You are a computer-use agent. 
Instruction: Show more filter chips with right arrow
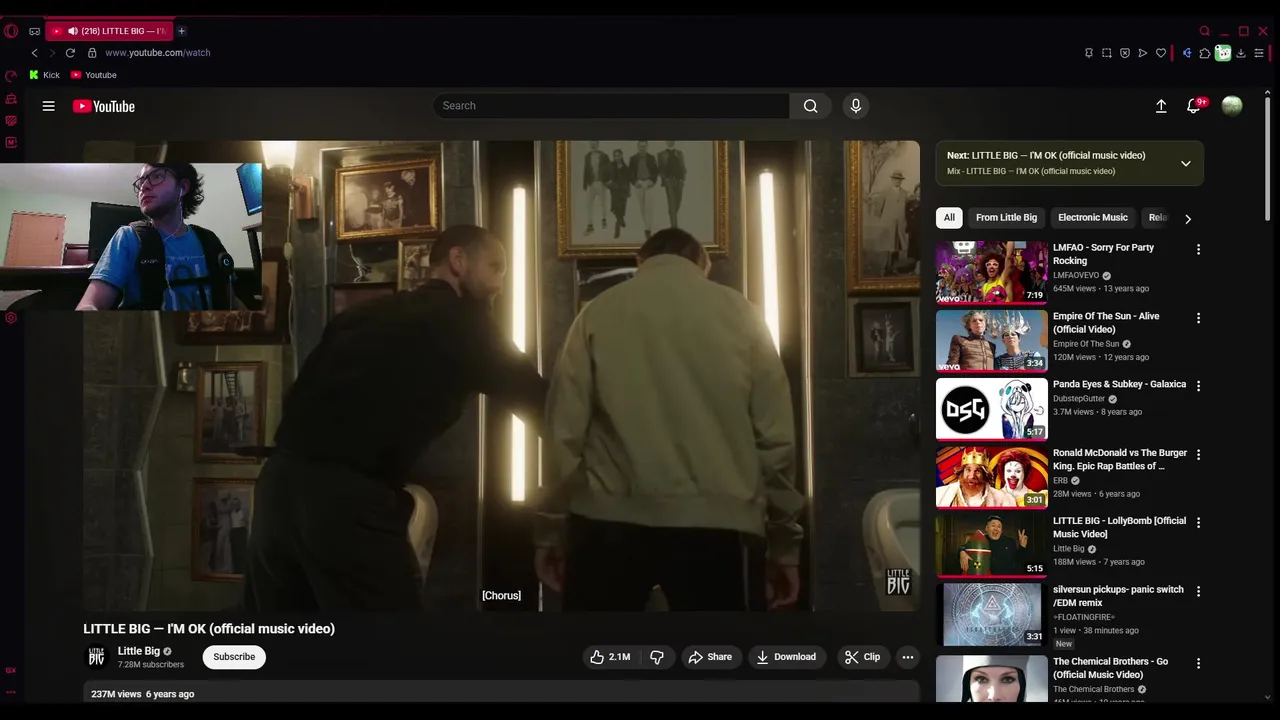coord(1188,218)
